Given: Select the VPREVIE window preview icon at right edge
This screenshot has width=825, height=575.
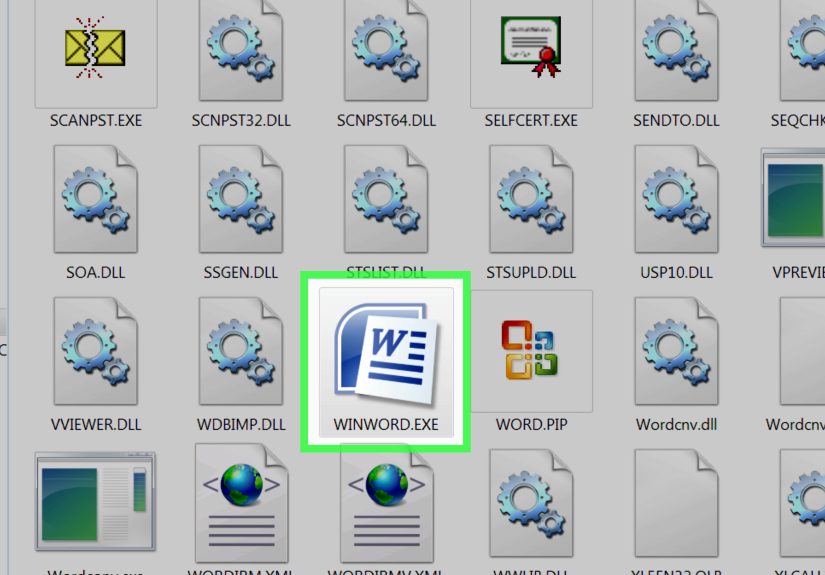Looking at the screenshot, I should click(x=793, y=198).
